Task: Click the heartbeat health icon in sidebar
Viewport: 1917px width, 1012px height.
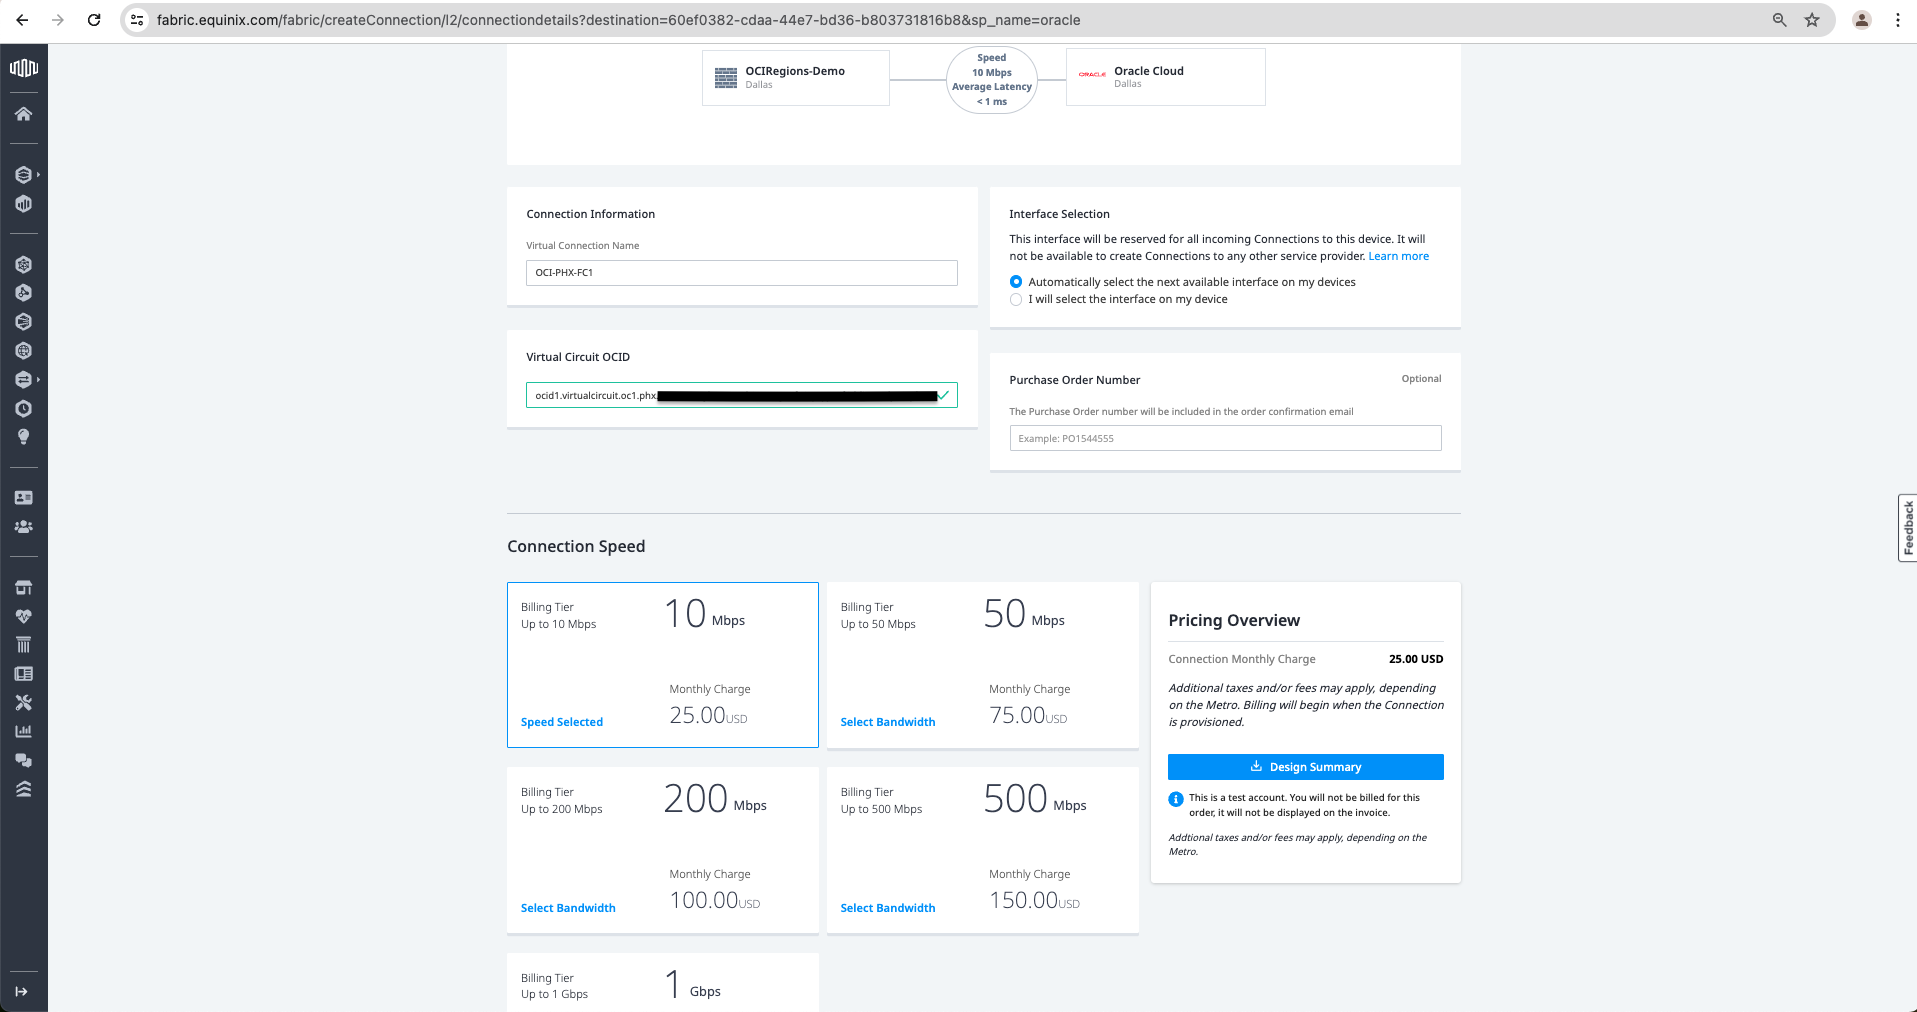Action: tap(23, 616)
